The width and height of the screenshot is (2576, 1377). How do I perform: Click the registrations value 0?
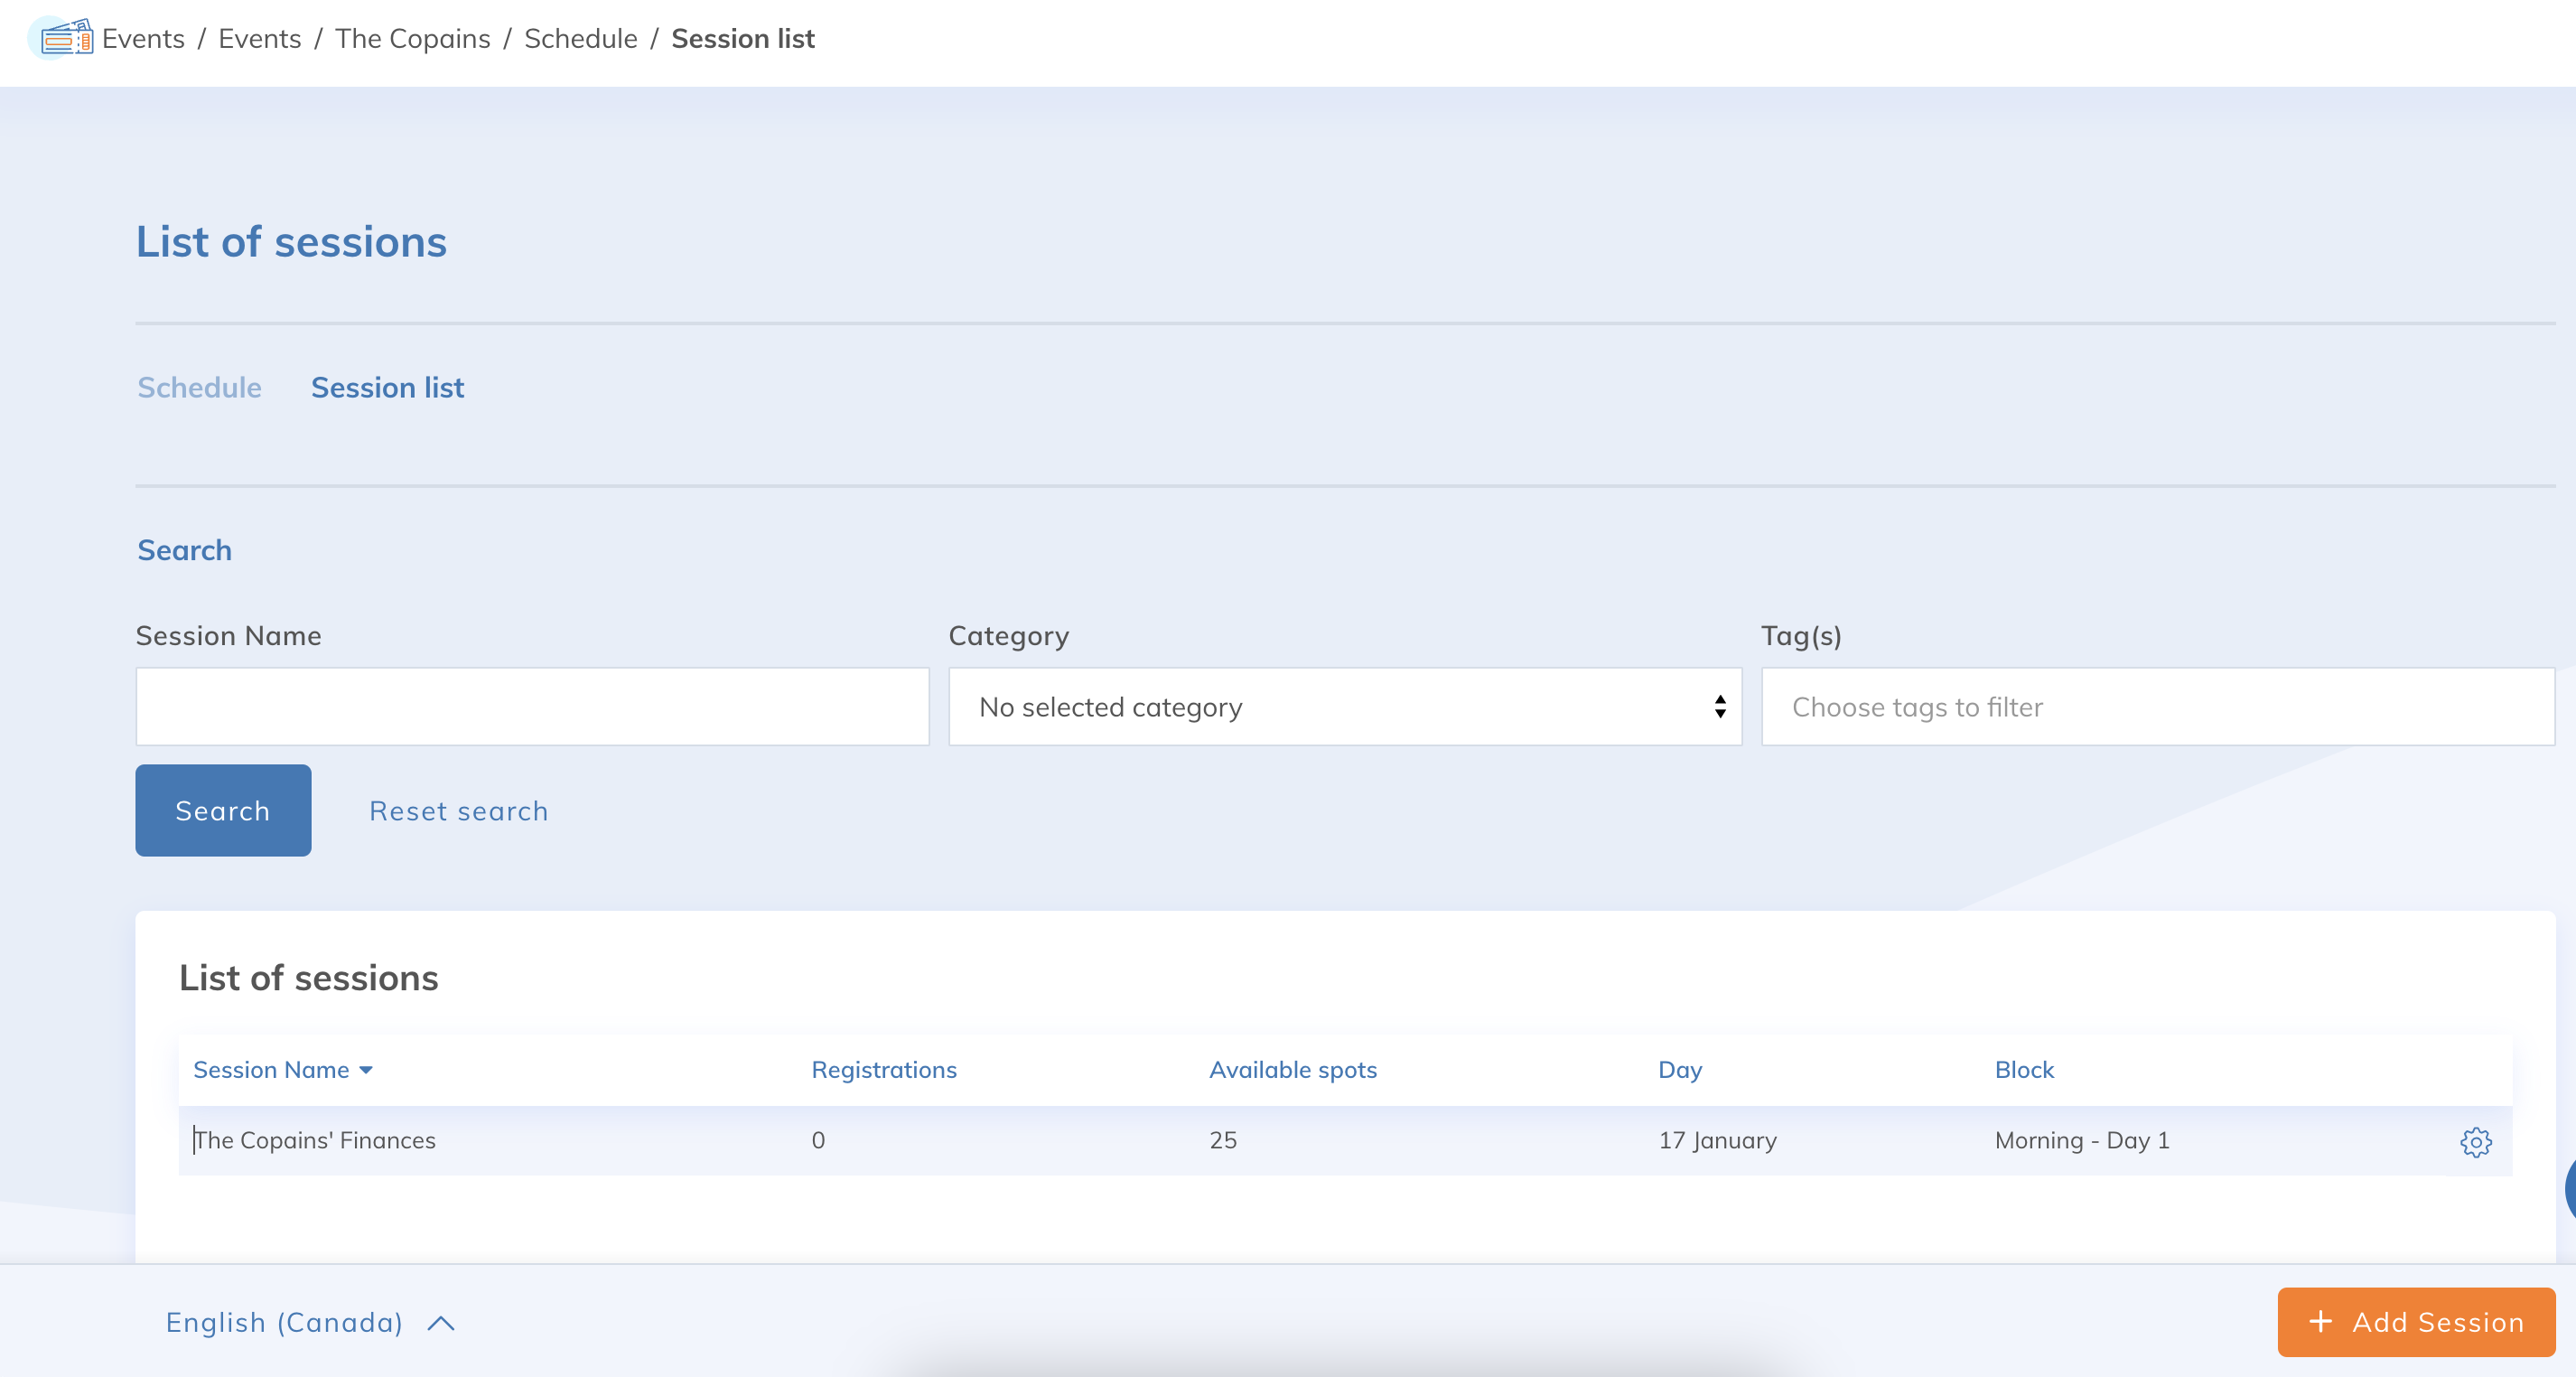tap(818, 1140)
